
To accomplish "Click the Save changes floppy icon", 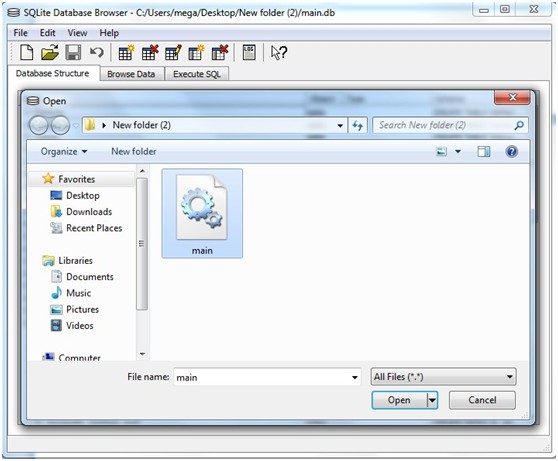I will pos(73,53).
